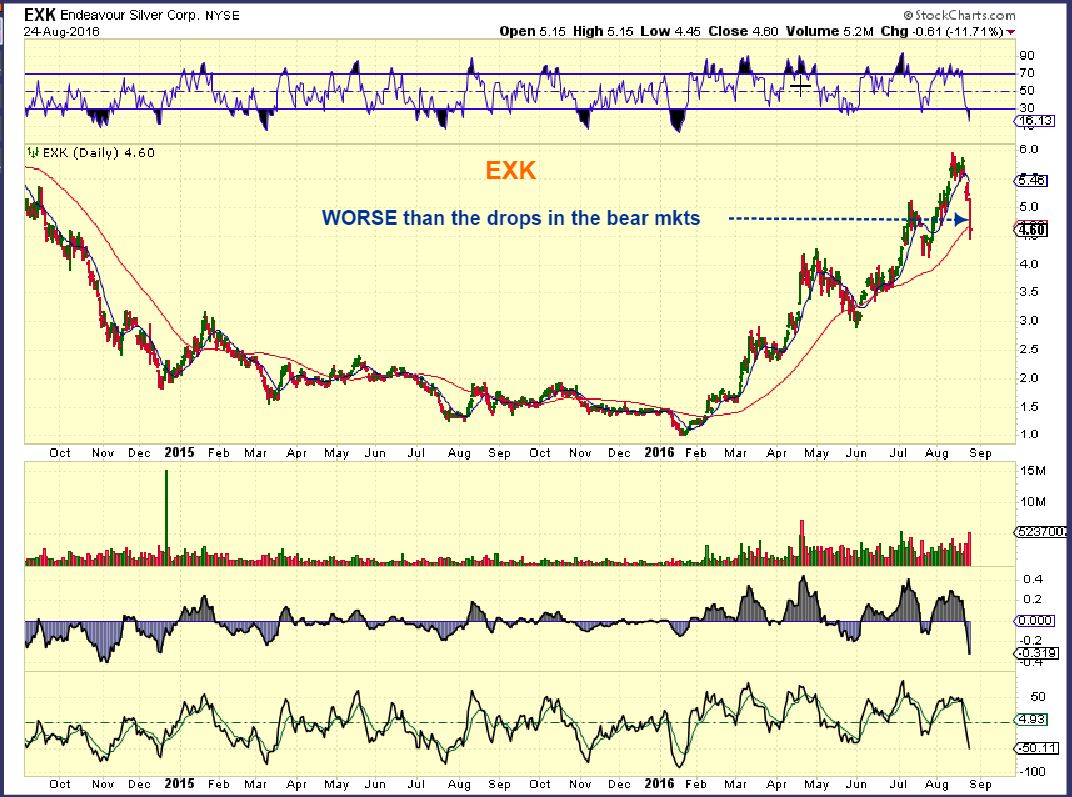
Task: Click the small chart icon before EXK (Daily)
Action: (32, 152)
